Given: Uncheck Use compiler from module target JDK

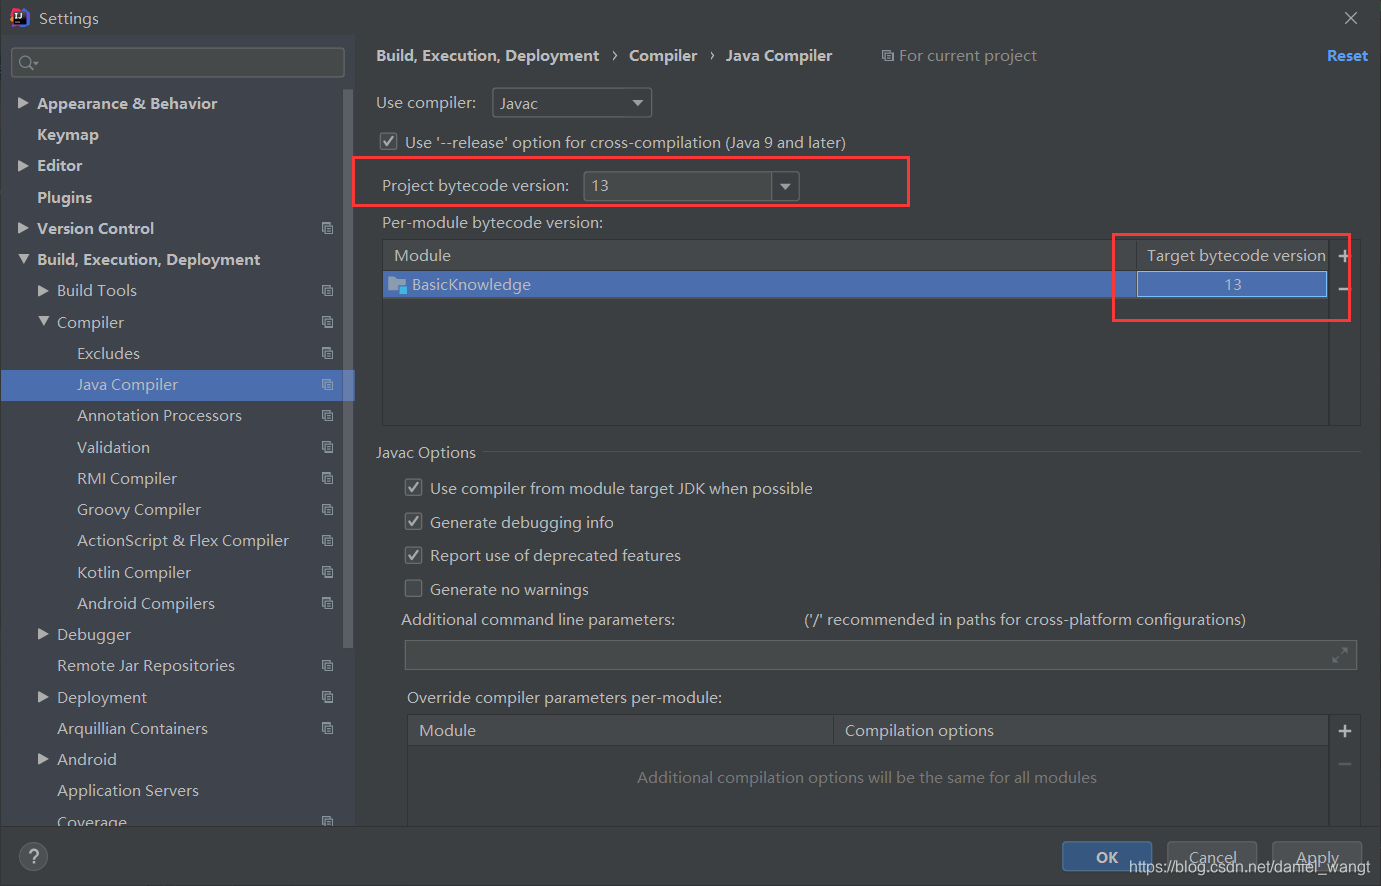Looking at the screenshot, I should [413, 488].
